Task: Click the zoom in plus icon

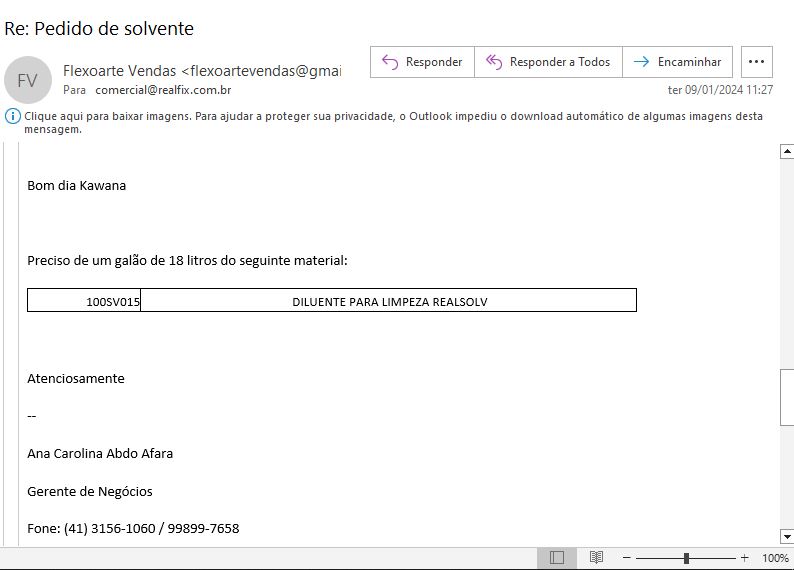Action: [x=744, y=558]
